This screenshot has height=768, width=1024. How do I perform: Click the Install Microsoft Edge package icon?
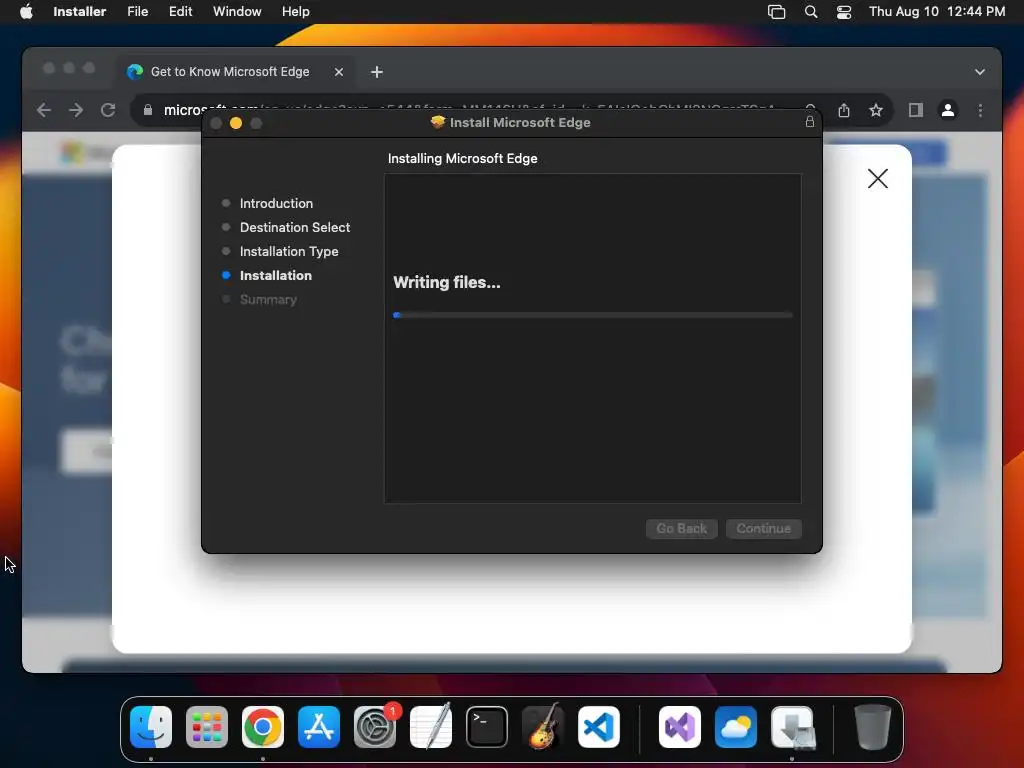tap(438, 122)
